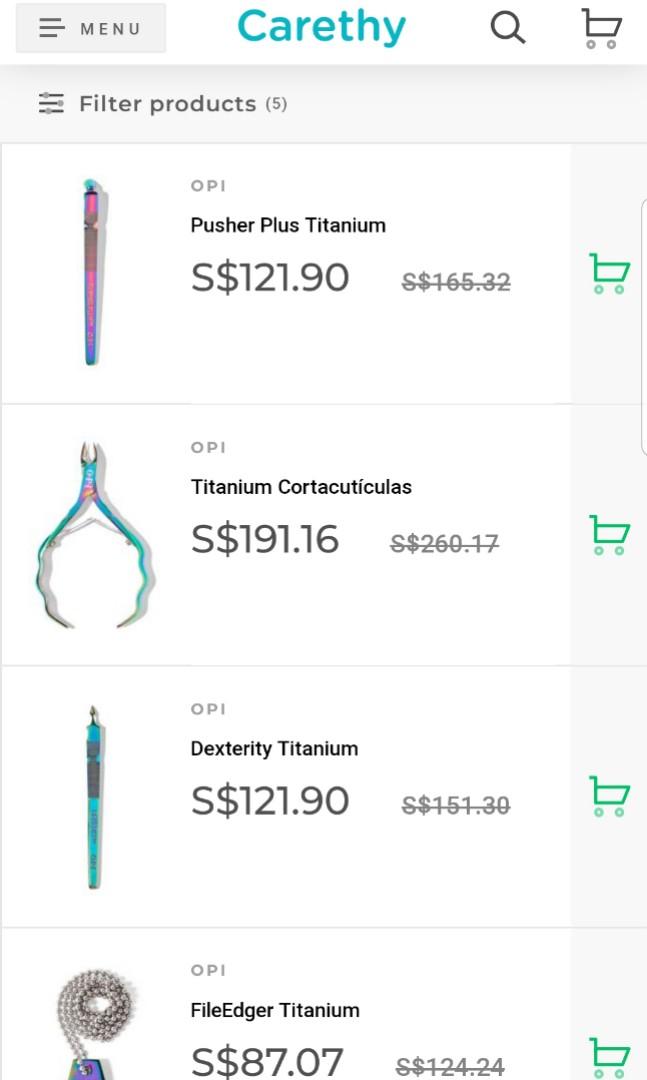Open Pusher Plus Titanium product title
The image size is (647, 1080).
(x=288, y=225)
